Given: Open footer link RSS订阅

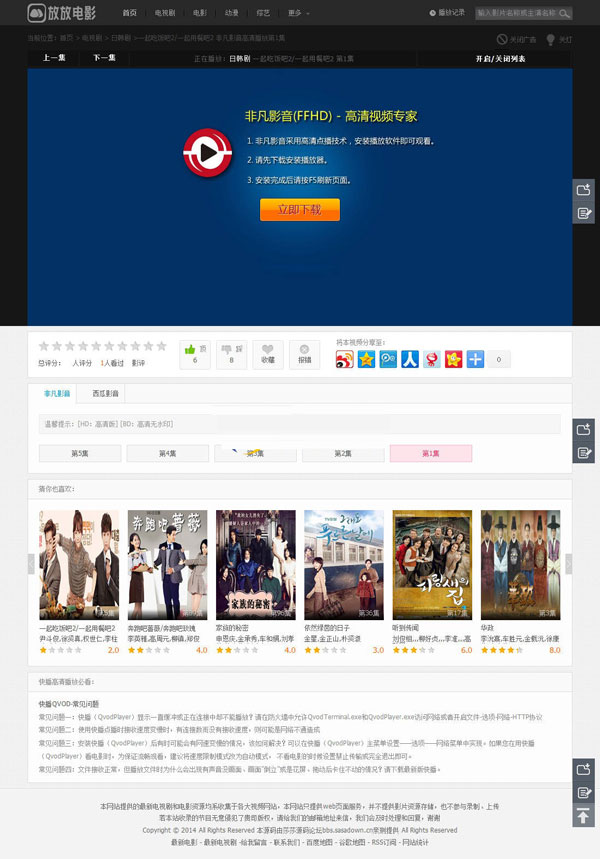Looking at the screenshot, I should pyautogui.click(x=384, y=842).
